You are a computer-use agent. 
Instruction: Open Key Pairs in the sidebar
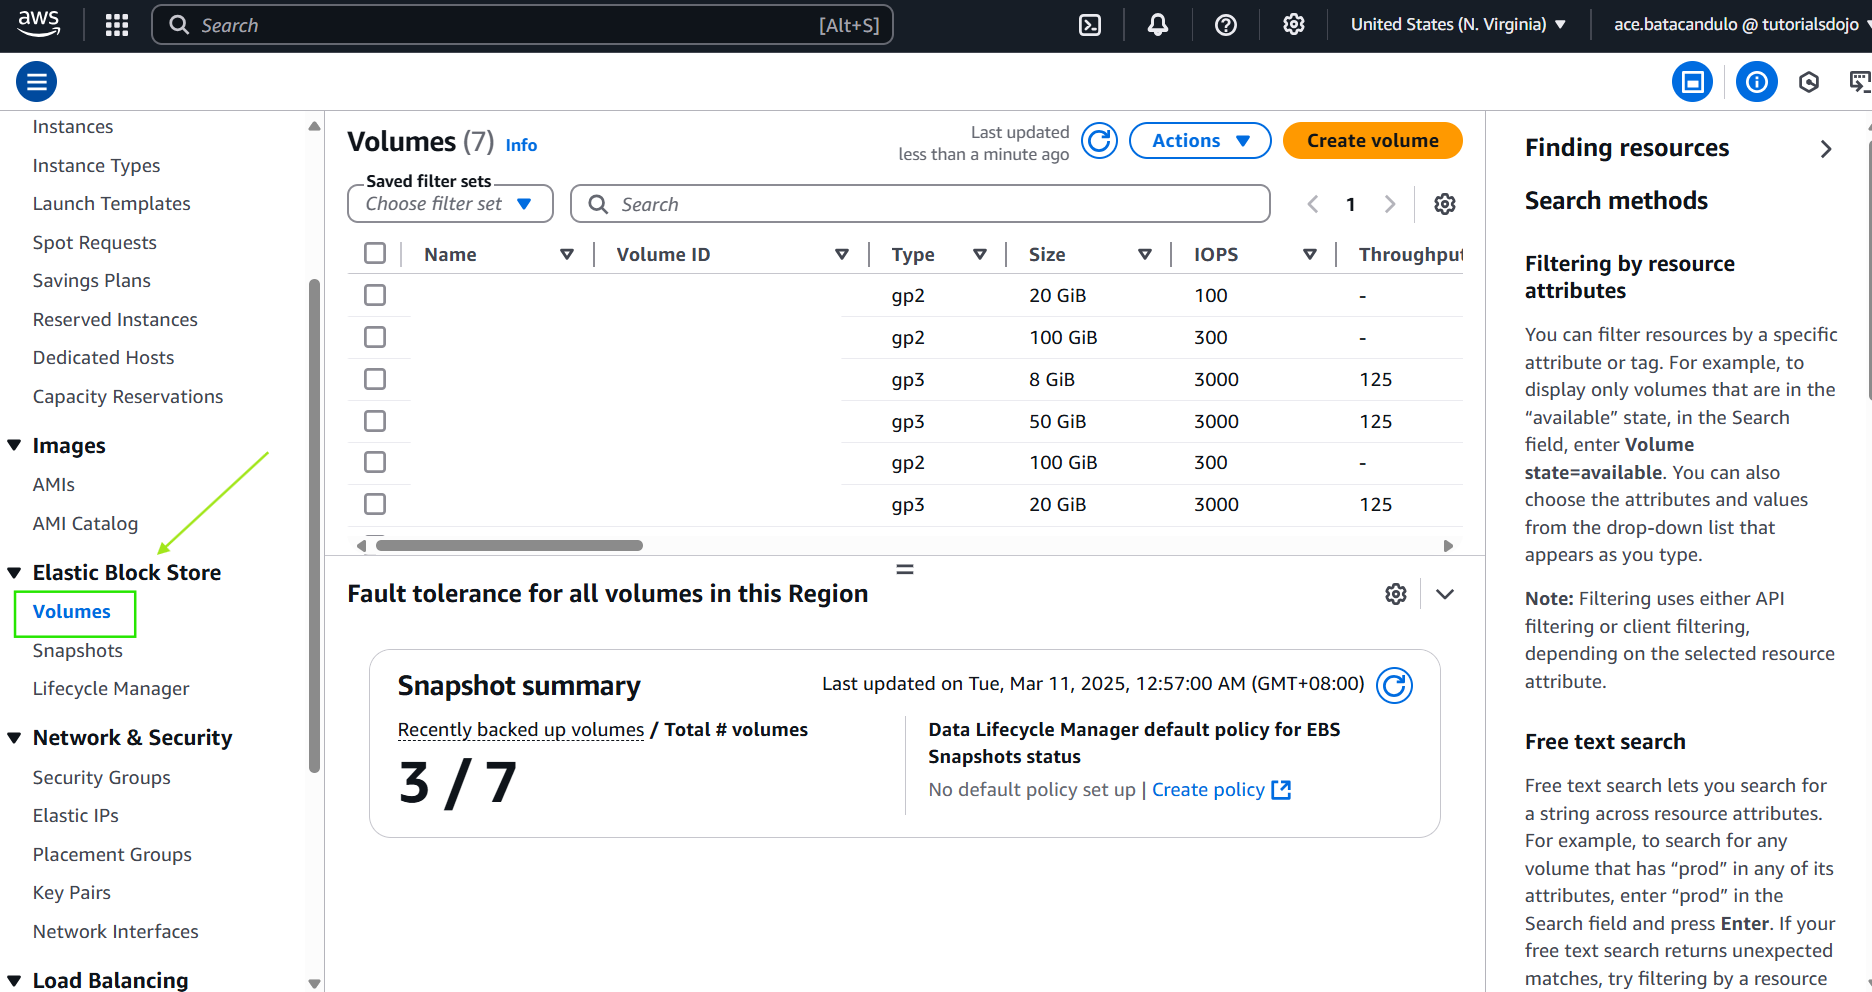click(x=72, y=893)
